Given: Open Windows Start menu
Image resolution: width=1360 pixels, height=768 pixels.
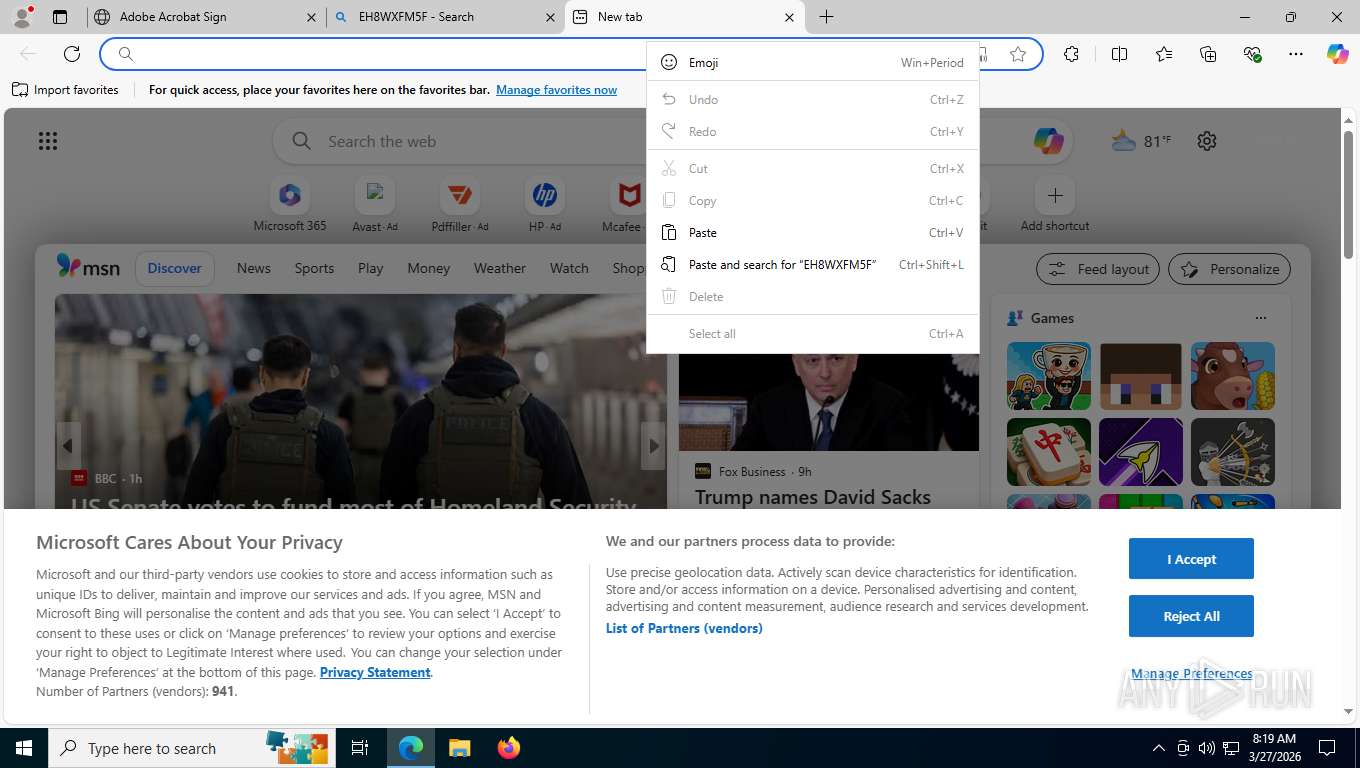Looking at the screenshot, I should pos(24,748).
